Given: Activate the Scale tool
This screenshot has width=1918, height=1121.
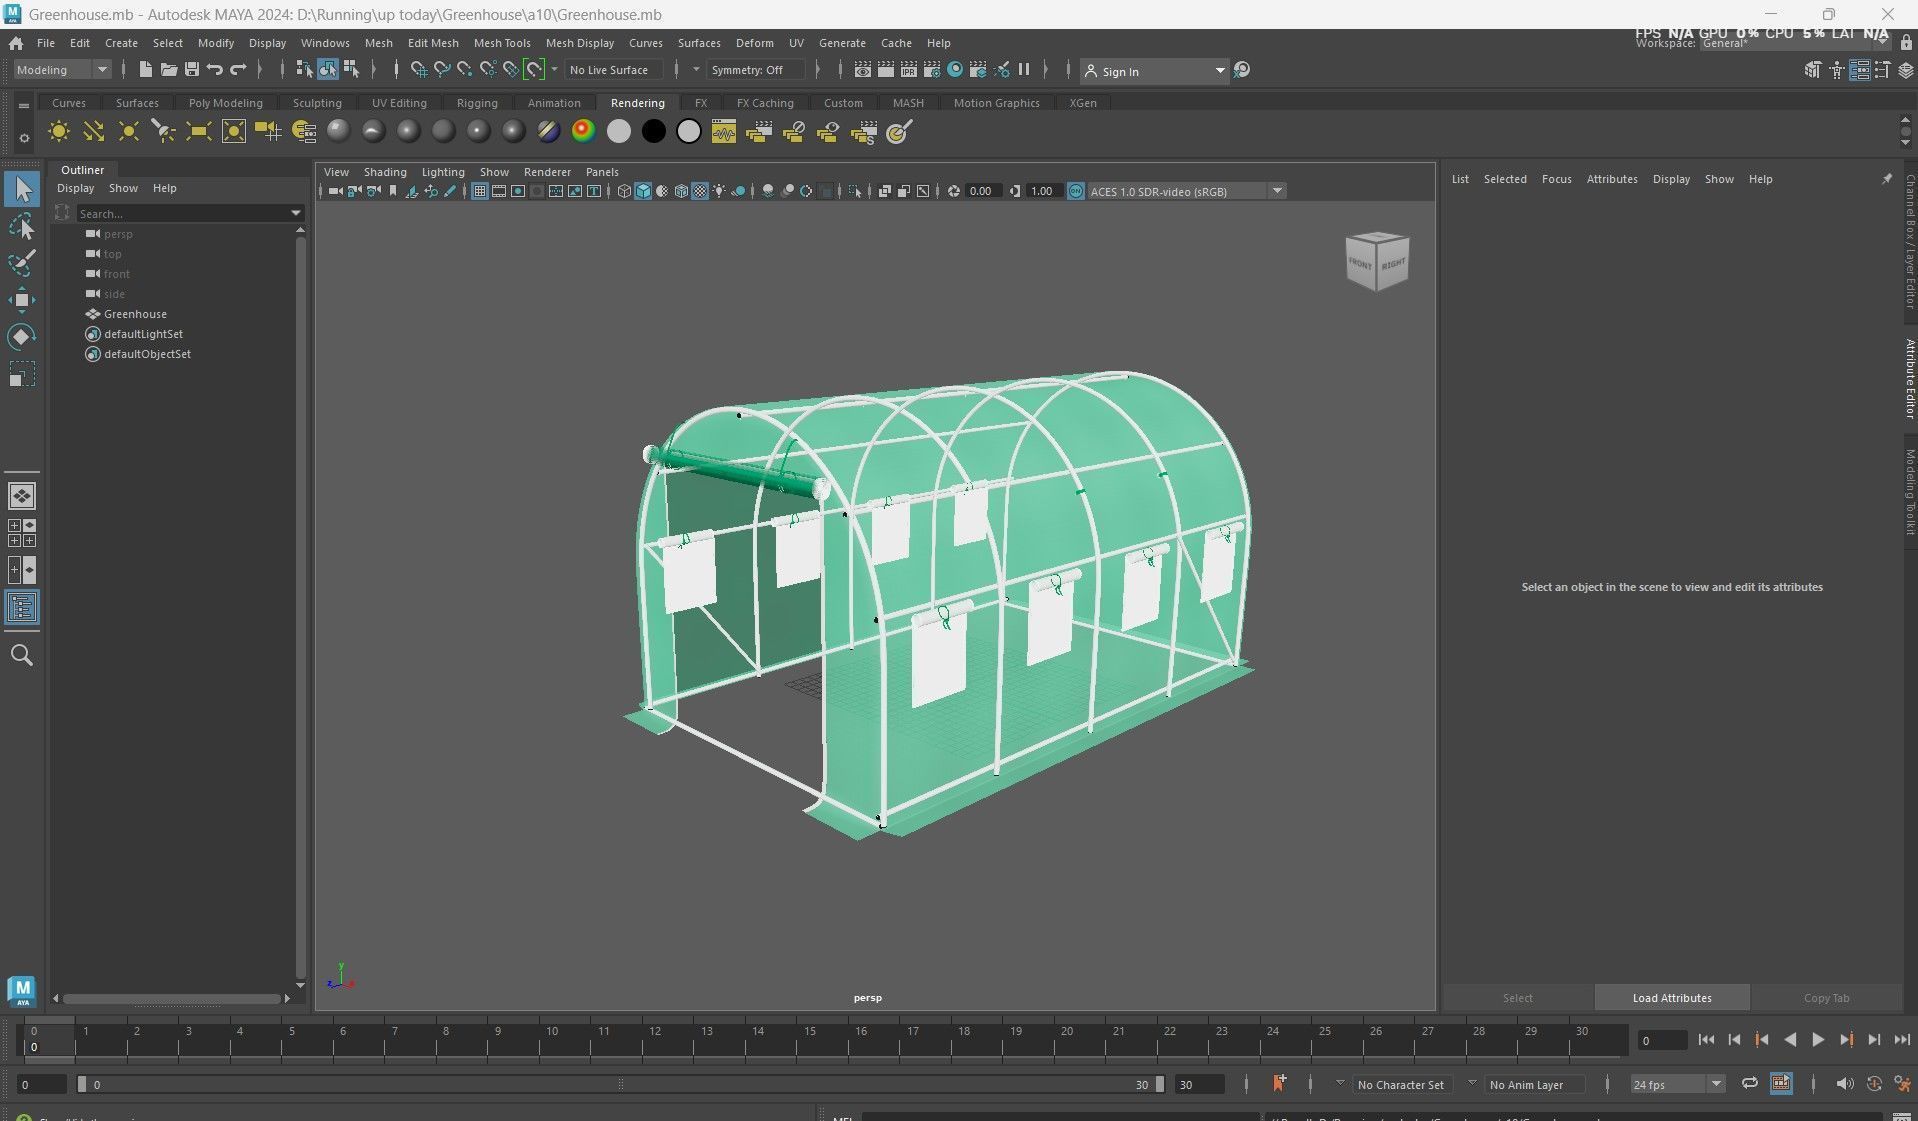Looking at the screenshot, I should (x=22, y=374).
